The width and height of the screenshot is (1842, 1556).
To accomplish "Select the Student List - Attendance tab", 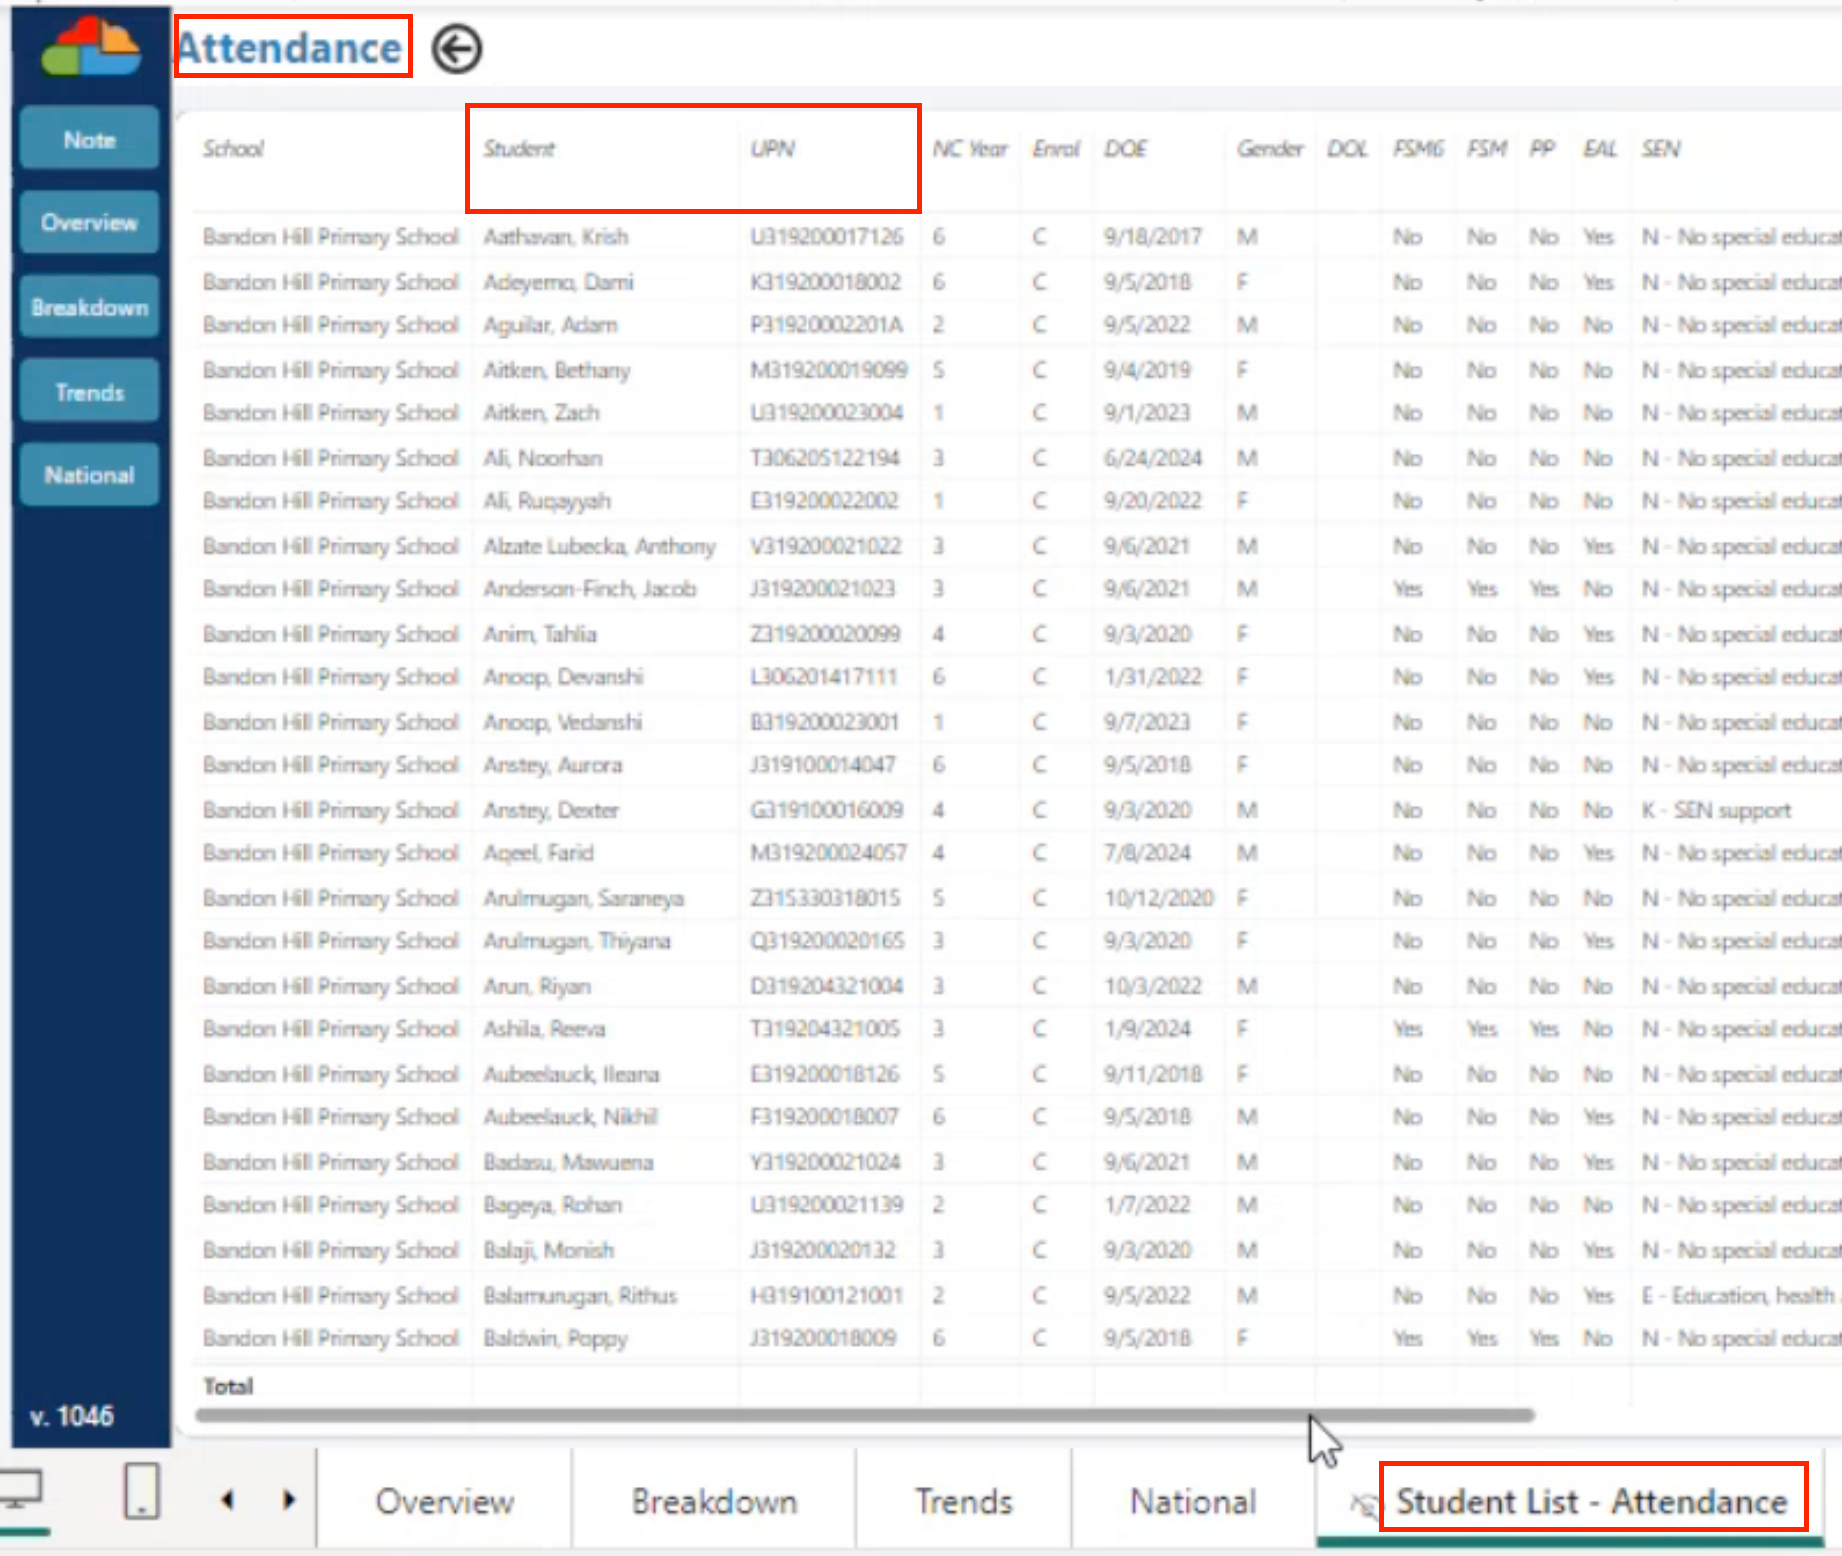I will point(1591,1501).
